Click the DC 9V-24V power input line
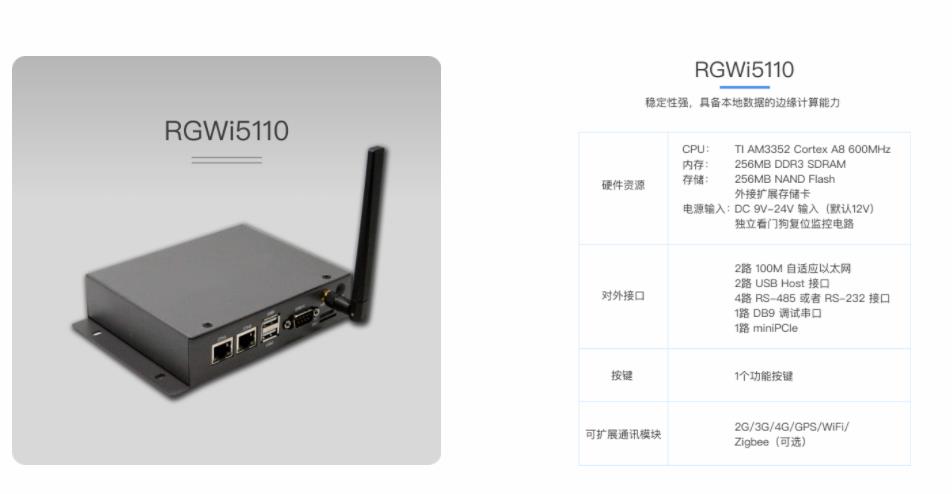 [804, 209]
